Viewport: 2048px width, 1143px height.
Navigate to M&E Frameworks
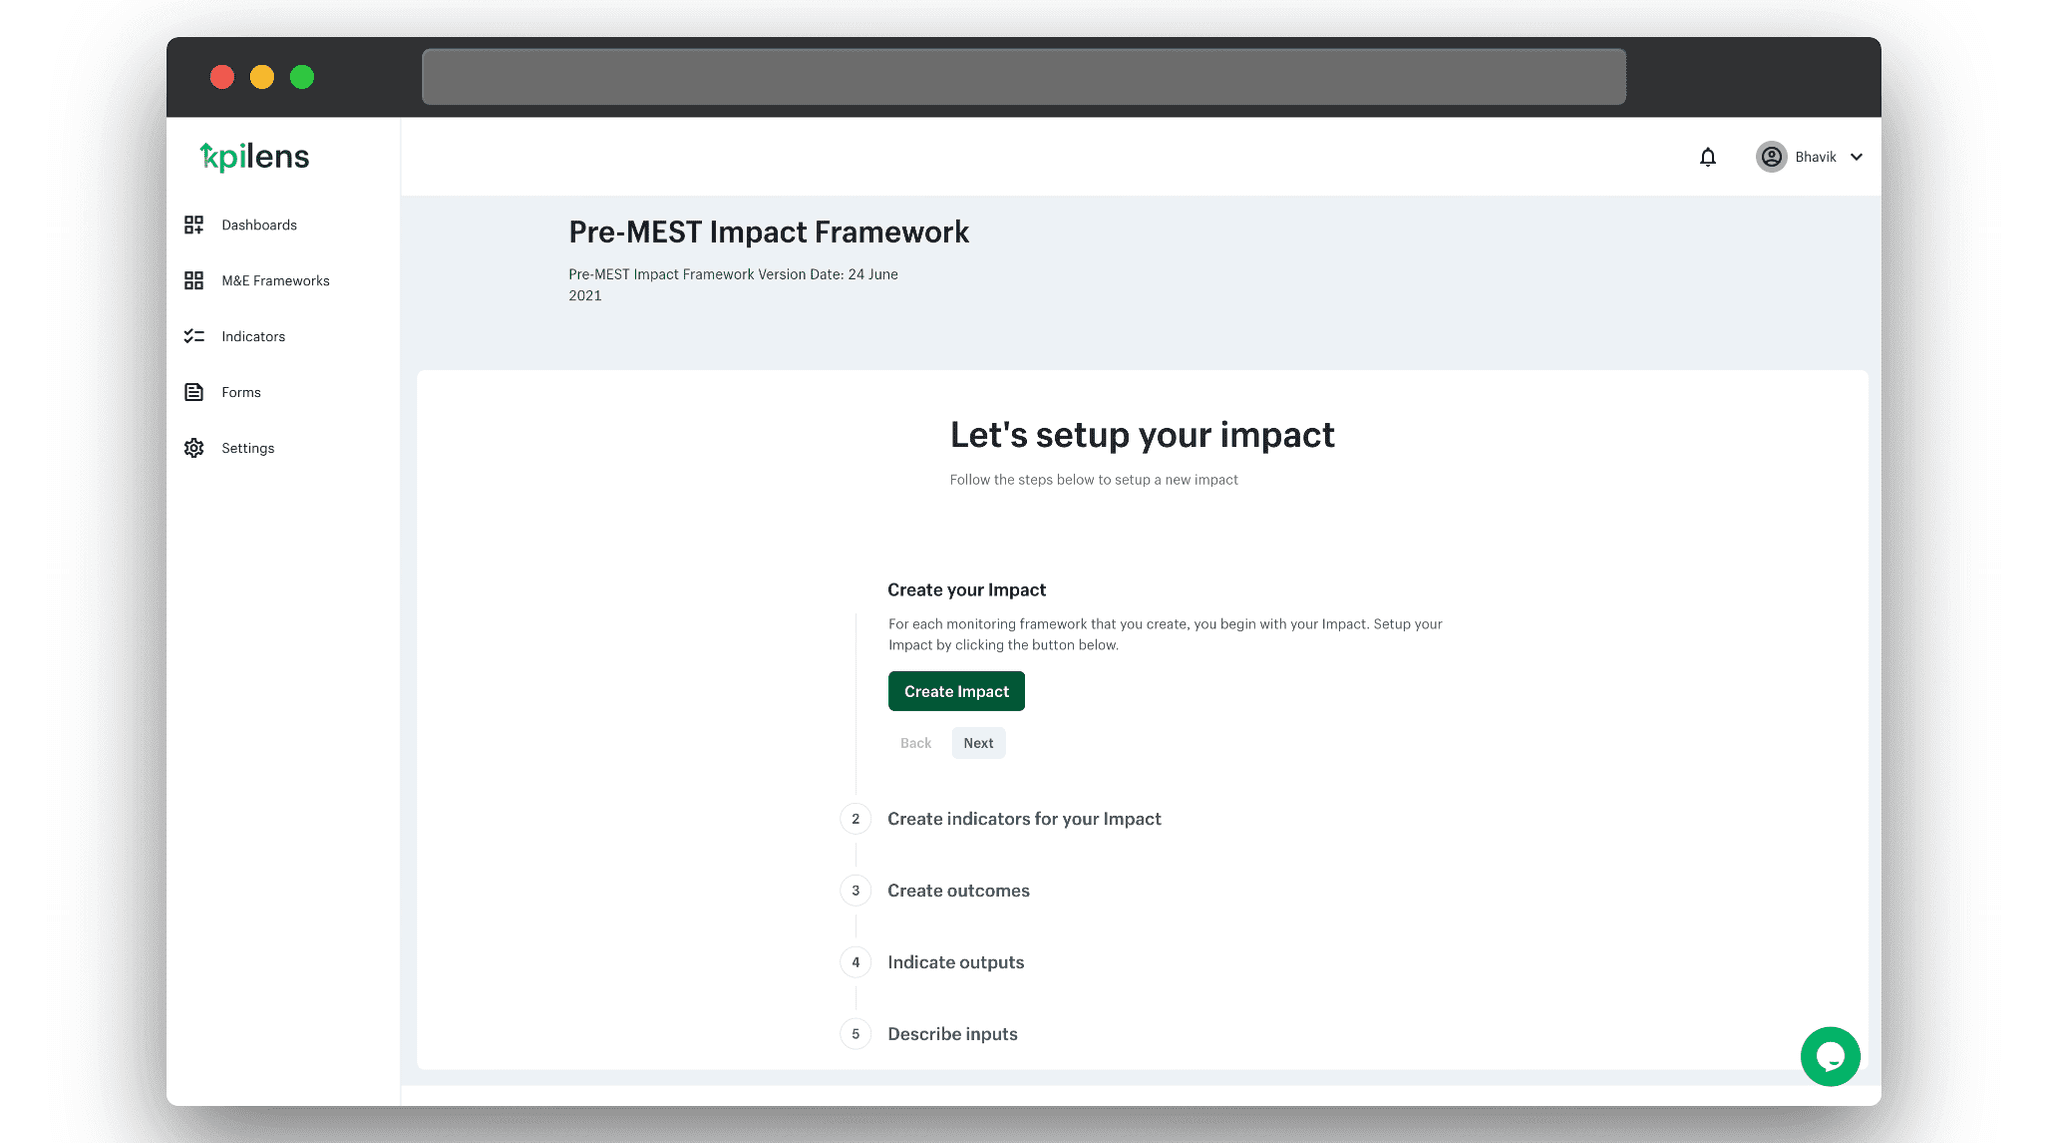point(276,278)
